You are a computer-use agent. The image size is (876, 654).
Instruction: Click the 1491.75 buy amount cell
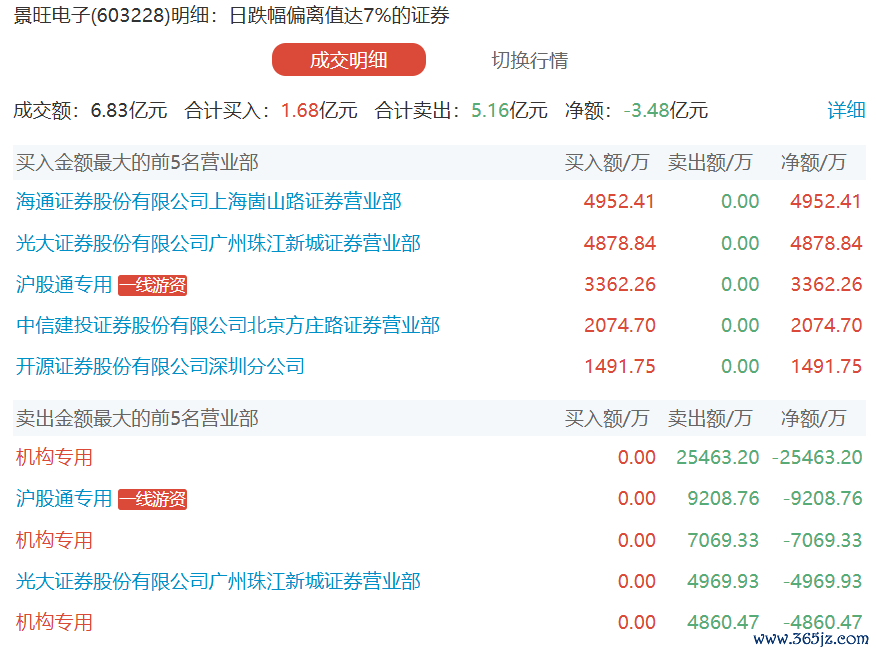620,366
